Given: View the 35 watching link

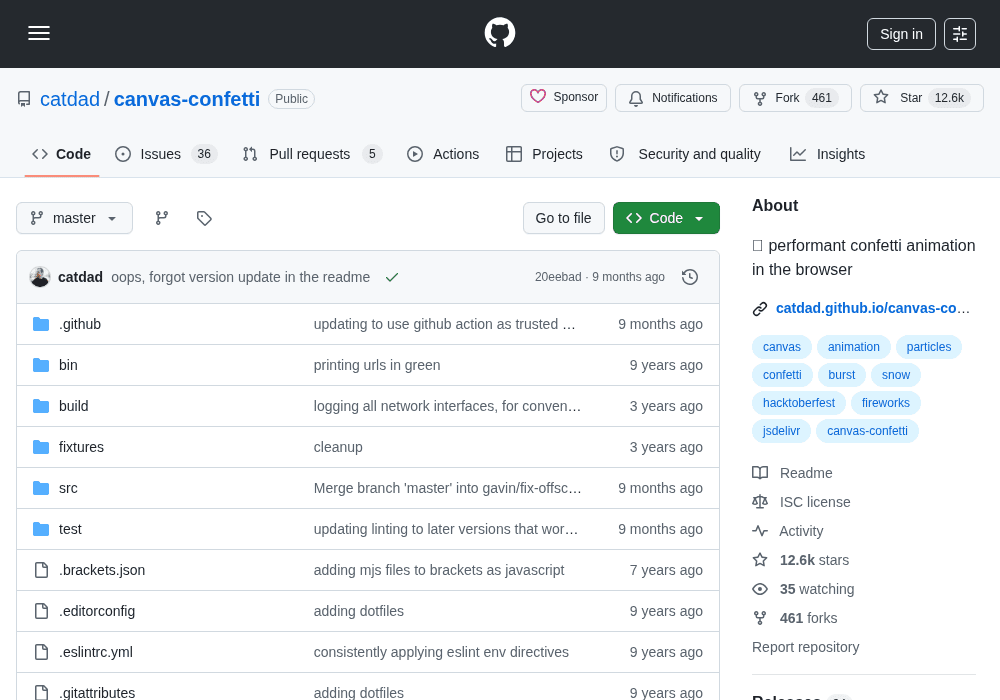Looking at the screenshot, I should coord(804,589).
